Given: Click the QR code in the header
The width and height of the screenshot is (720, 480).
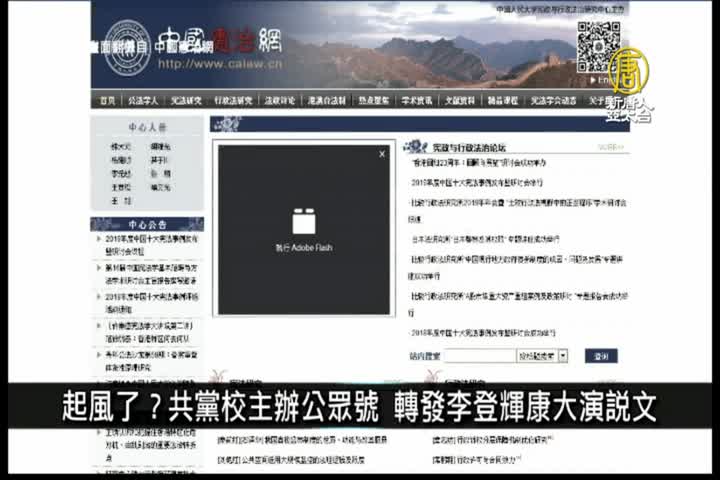Looking at the screenshot, I should click(x=598, y=46).
